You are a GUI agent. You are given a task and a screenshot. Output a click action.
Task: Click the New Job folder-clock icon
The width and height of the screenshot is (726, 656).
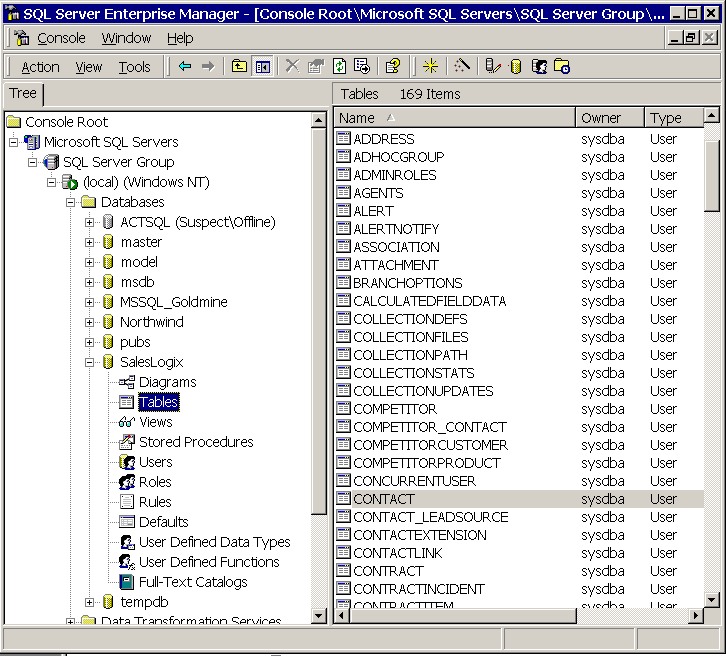(x=562, y=66)
